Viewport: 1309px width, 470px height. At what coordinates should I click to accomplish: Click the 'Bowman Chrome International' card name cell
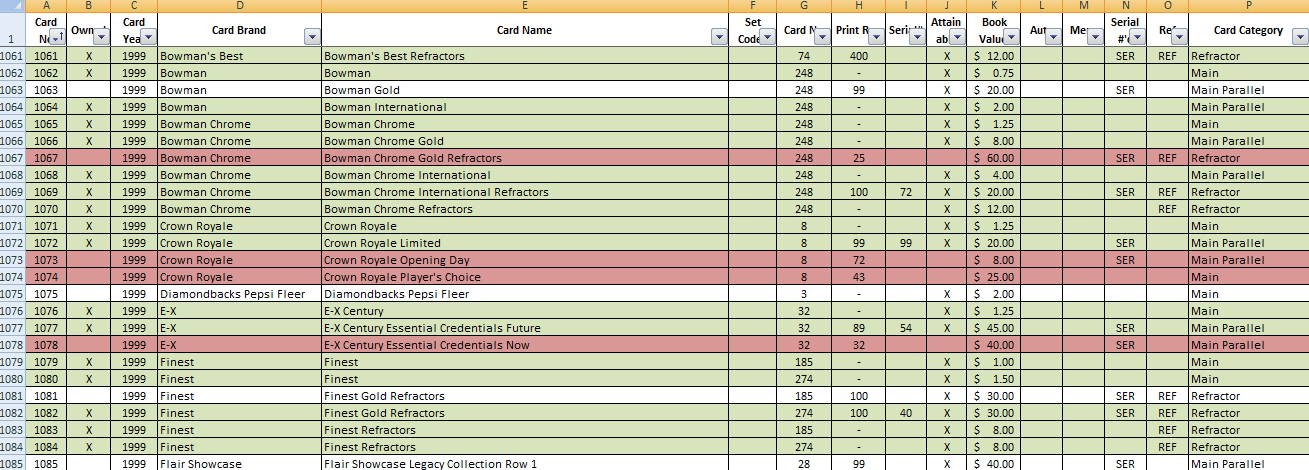525,175
